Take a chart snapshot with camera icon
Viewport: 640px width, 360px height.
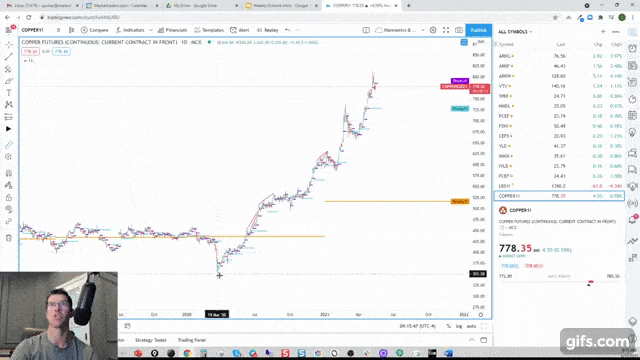tap(459, 30)
